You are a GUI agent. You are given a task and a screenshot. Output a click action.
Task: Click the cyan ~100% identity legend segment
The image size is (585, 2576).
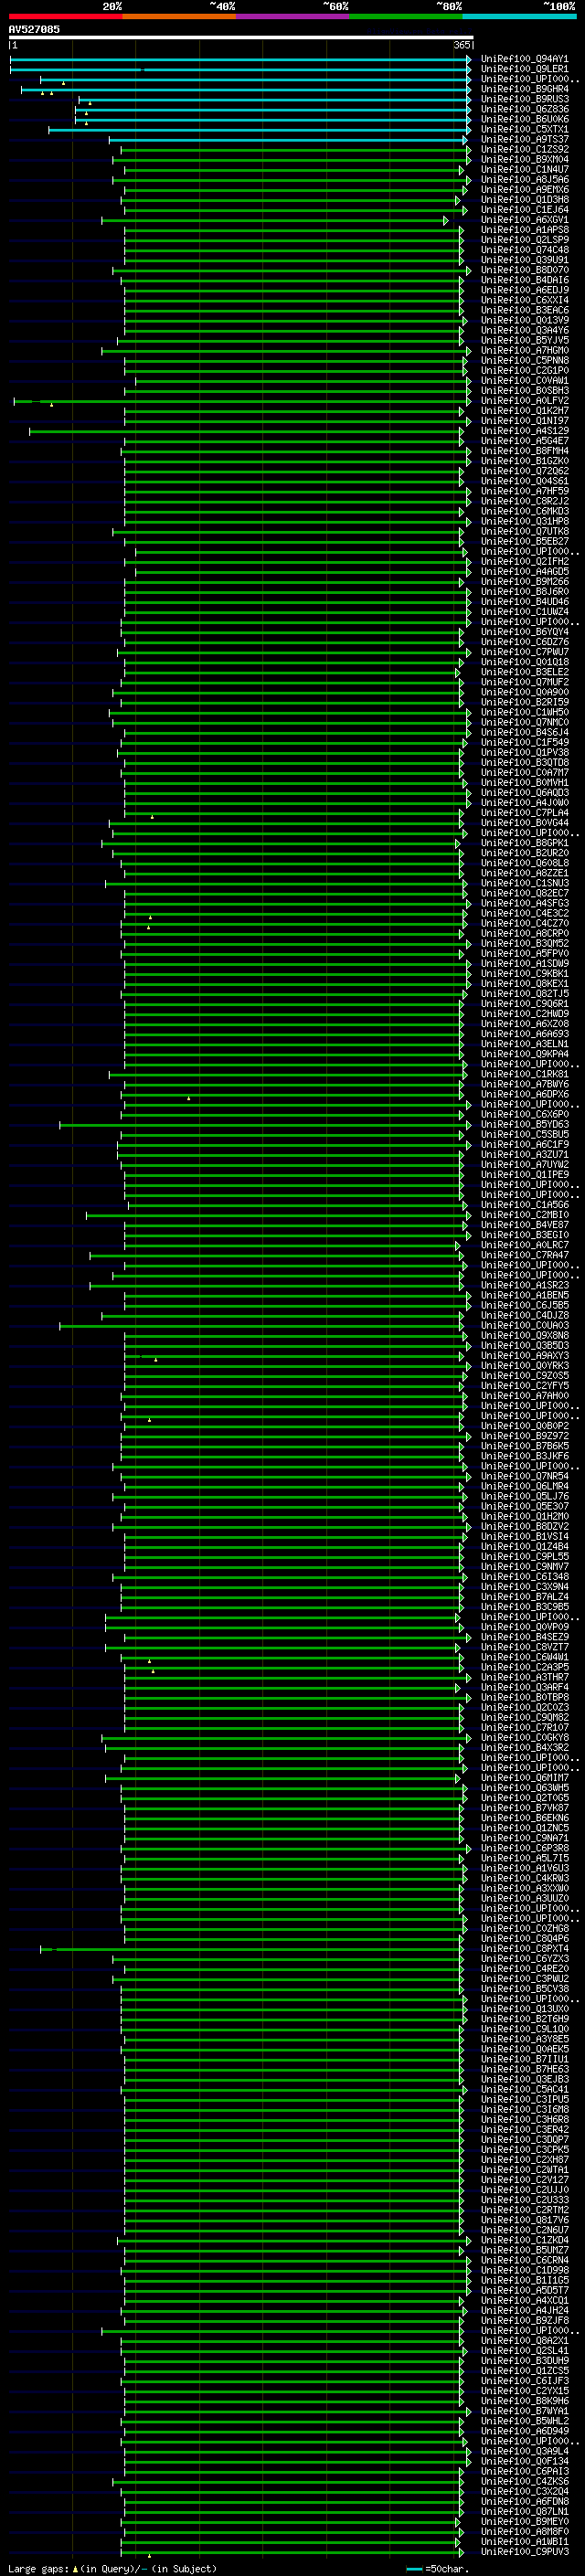click(519, 17)
